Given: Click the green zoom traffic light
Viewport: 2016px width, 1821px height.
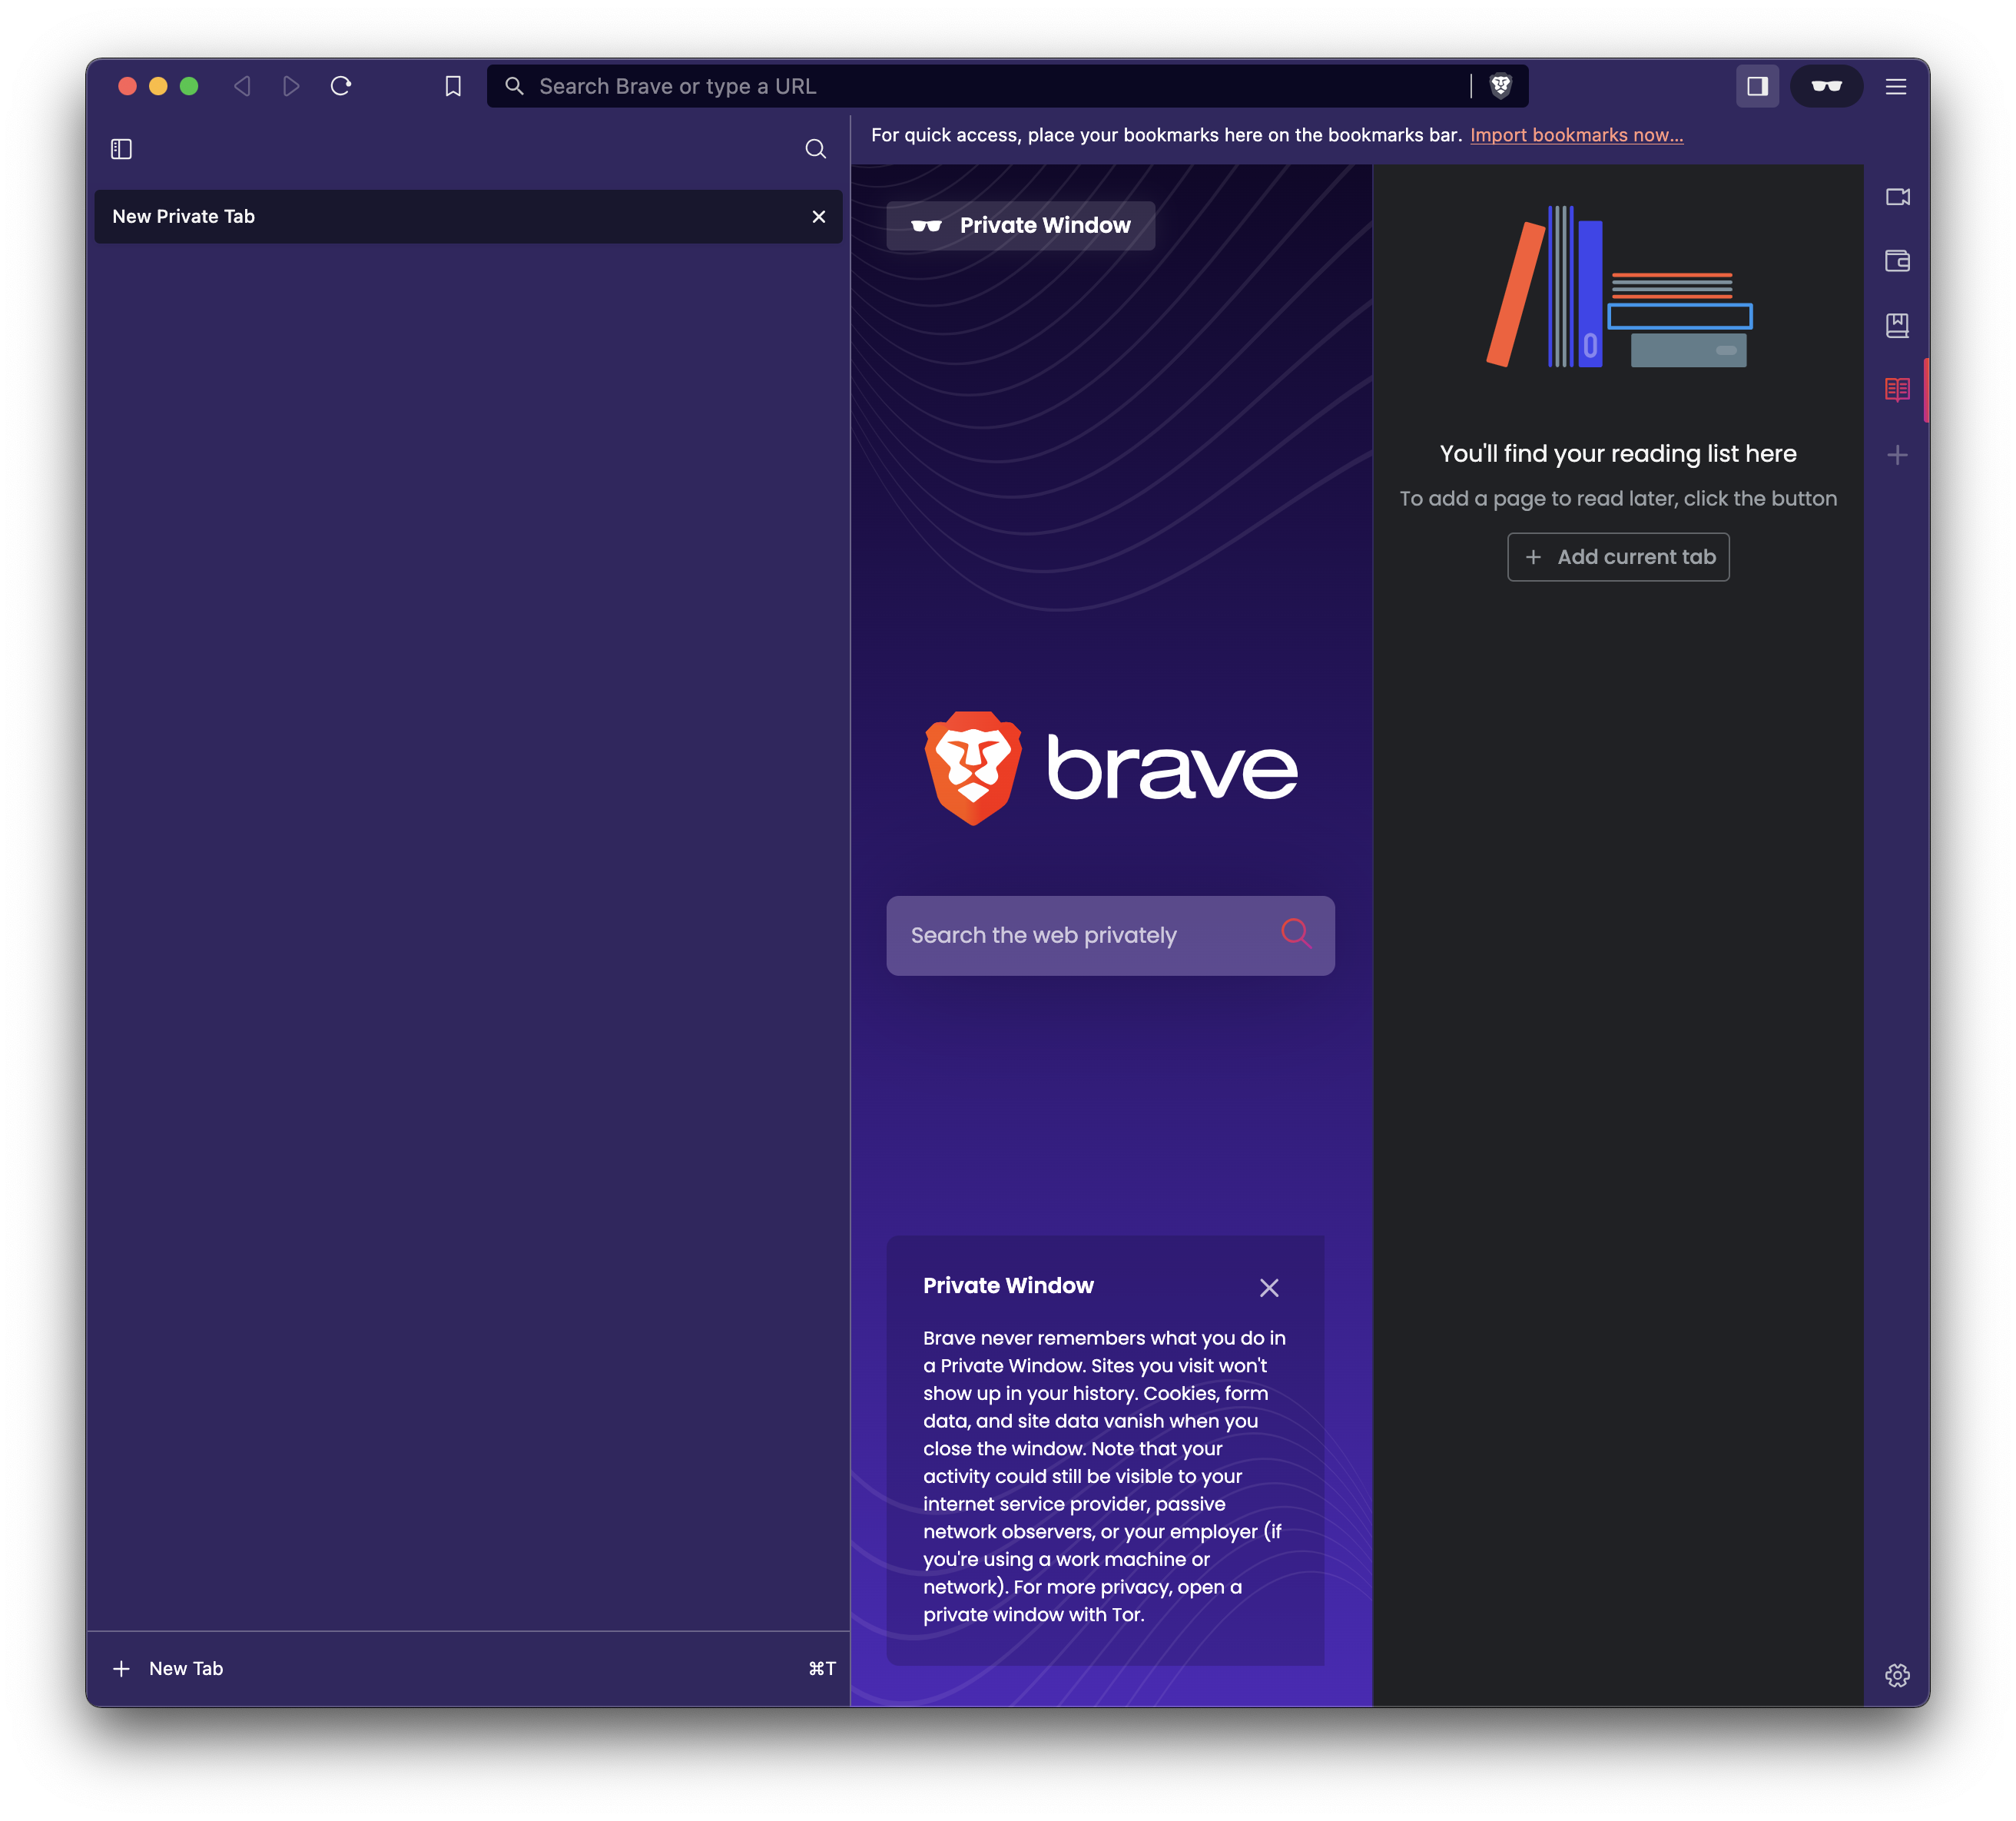Looking at the screenshot, I should (188, 86).
